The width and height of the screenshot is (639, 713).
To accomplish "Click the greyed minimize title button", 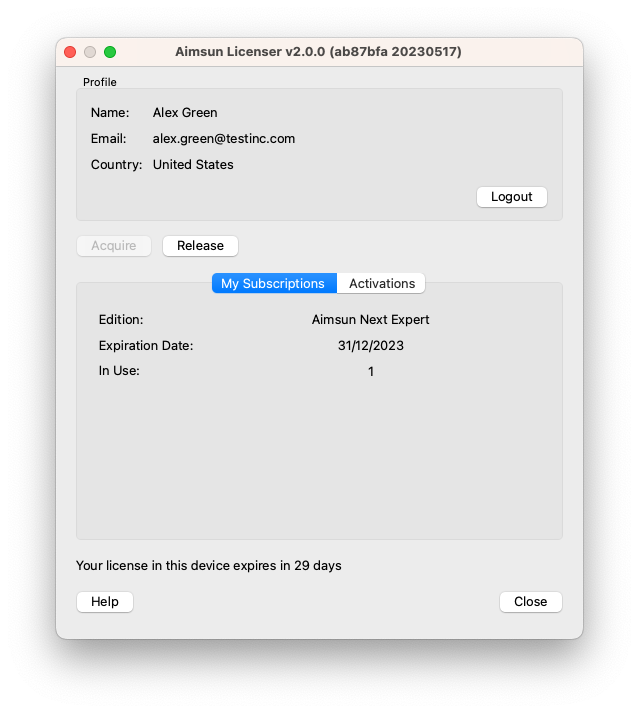I will point(90,52).
